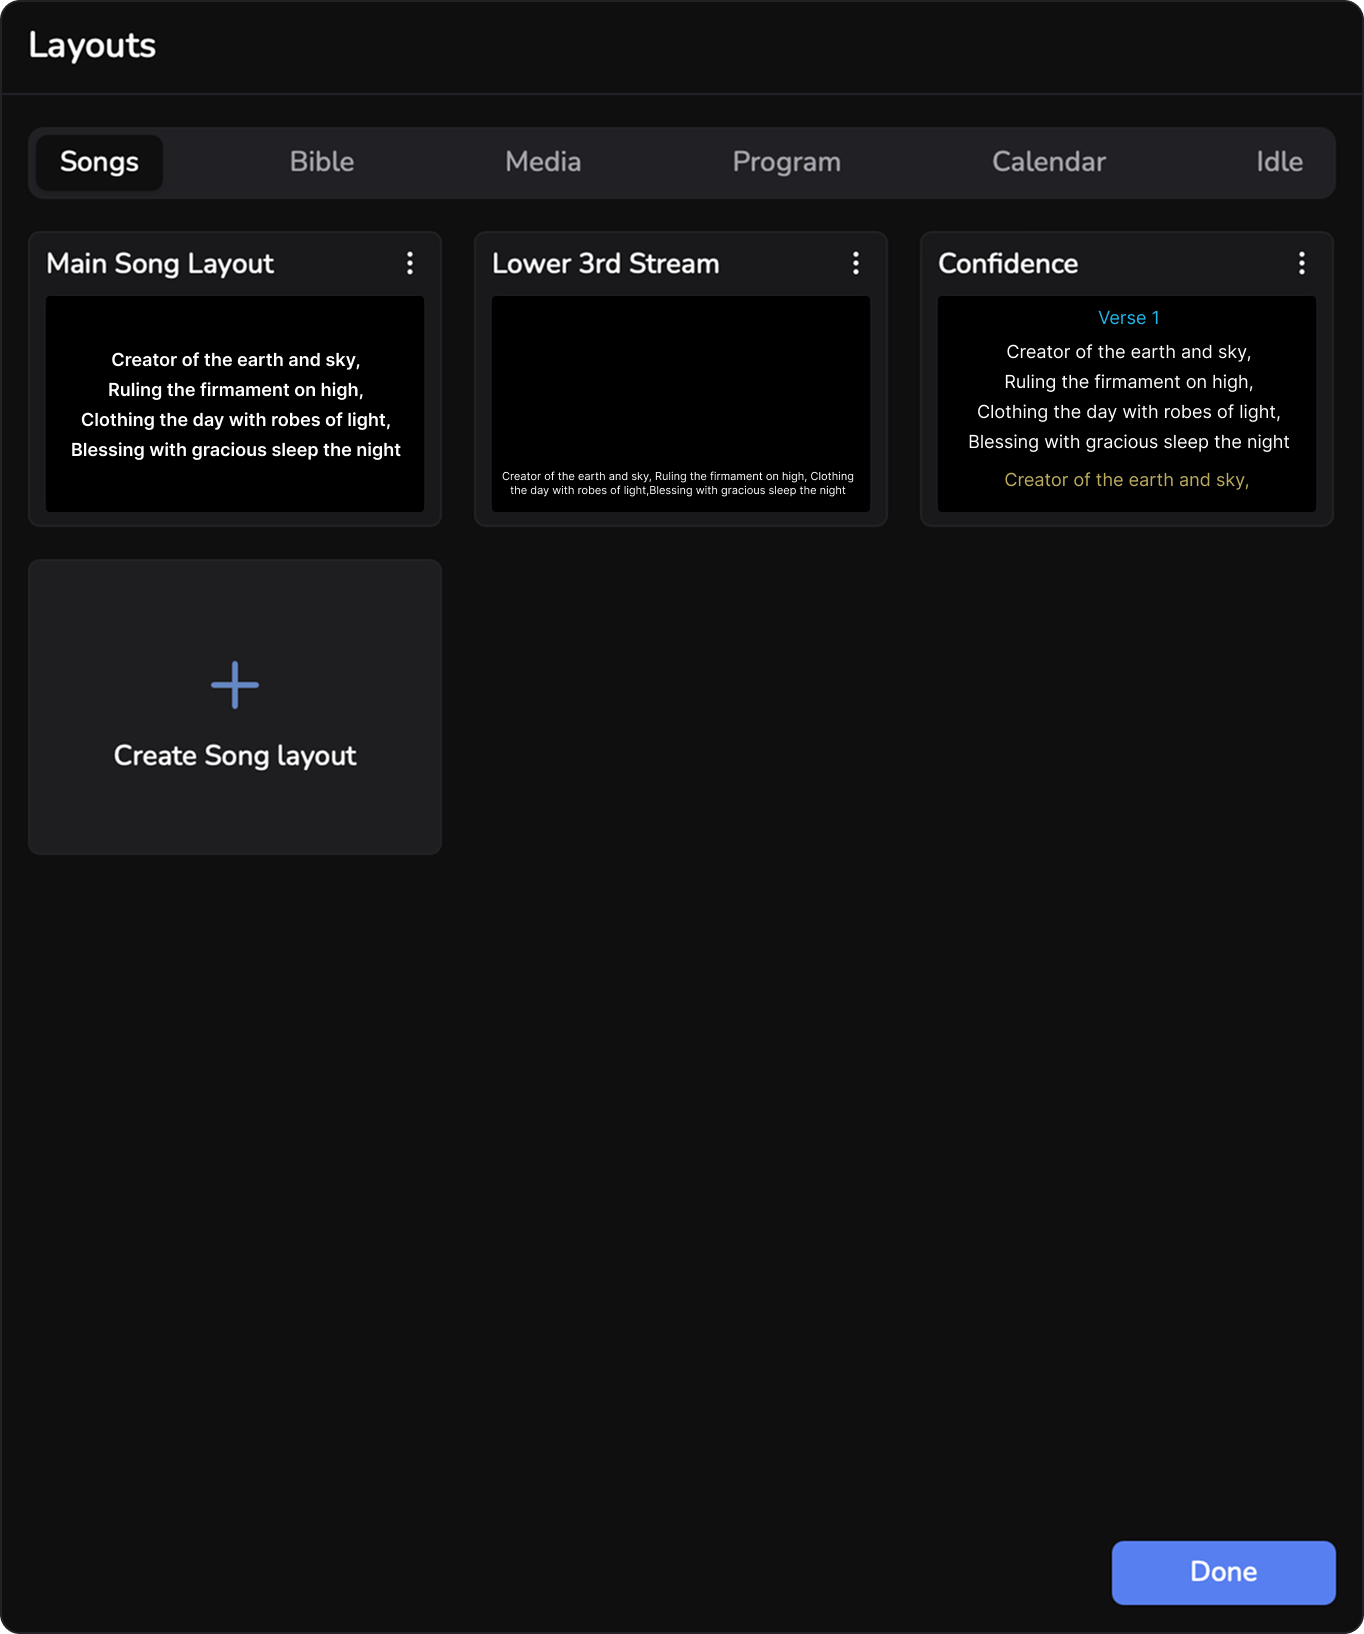
Task: Click the Layouts dialog heading
Action: coord(92,46)
